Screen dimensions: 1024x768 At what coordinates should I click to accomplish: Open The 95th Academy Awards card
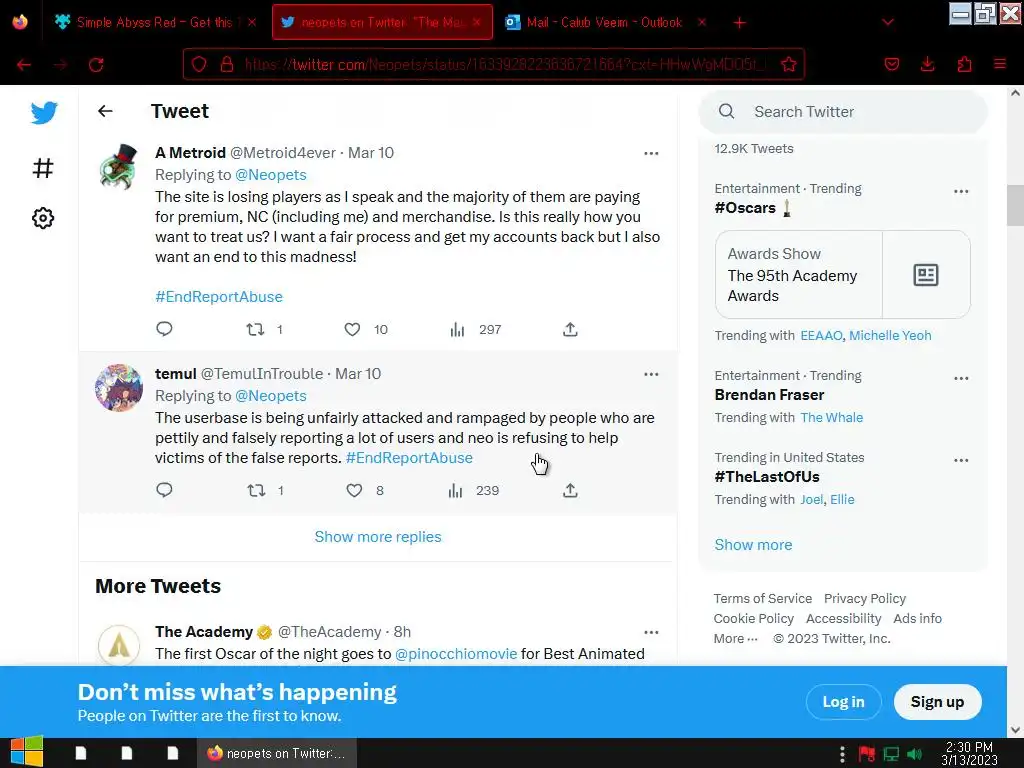pos(842,274)
